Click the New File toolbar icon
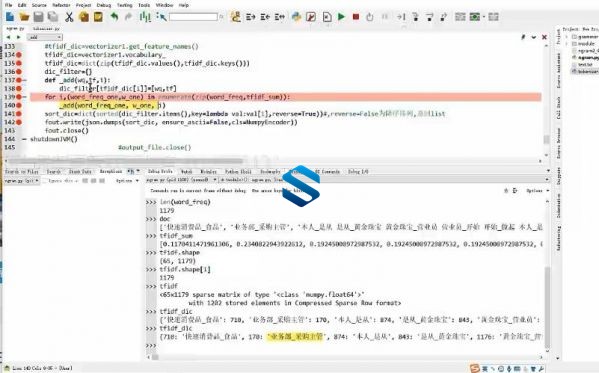Screen dimensions: 599x373 click(10, 17)
